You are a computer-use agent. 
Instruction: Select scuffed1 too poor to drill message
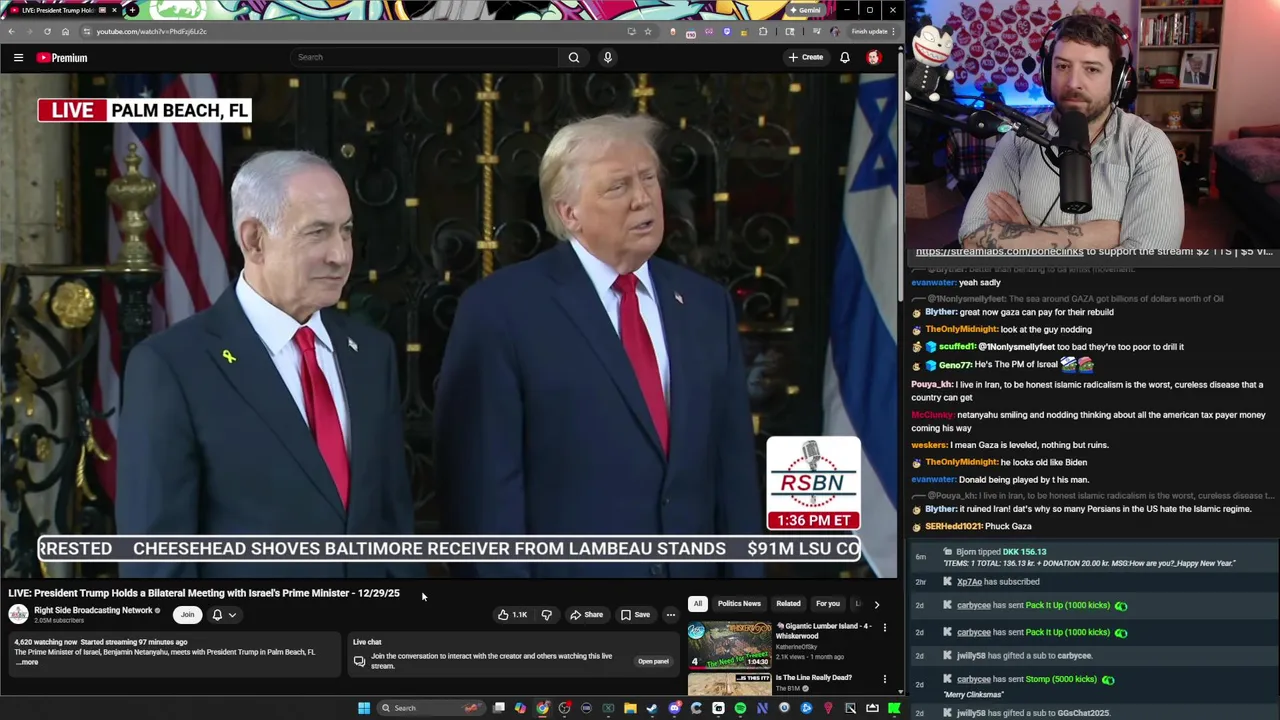click(x=1048, y=347)
